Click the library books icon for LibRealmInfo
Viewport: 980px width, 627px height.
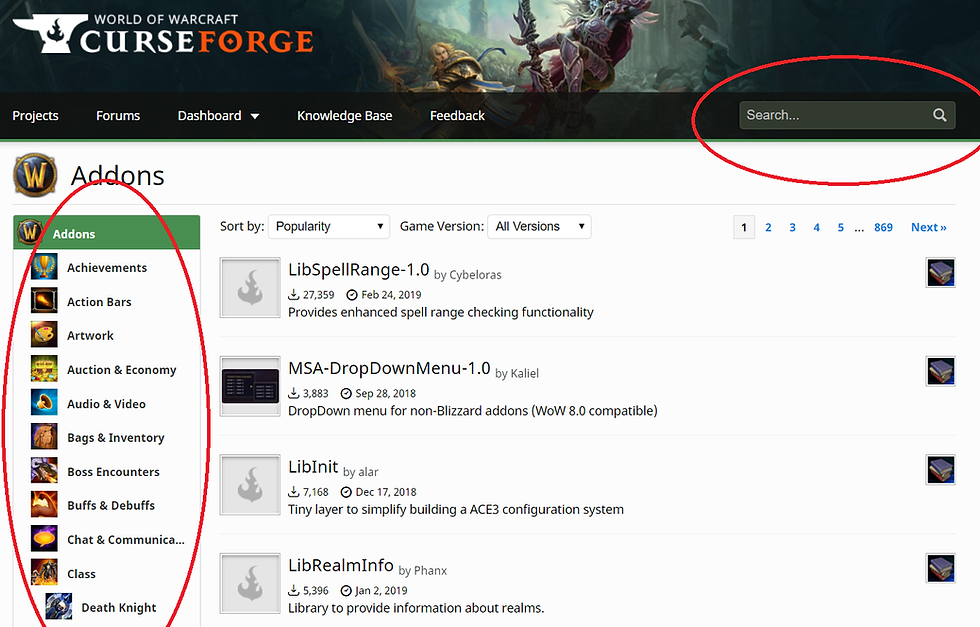click(941, 569)
